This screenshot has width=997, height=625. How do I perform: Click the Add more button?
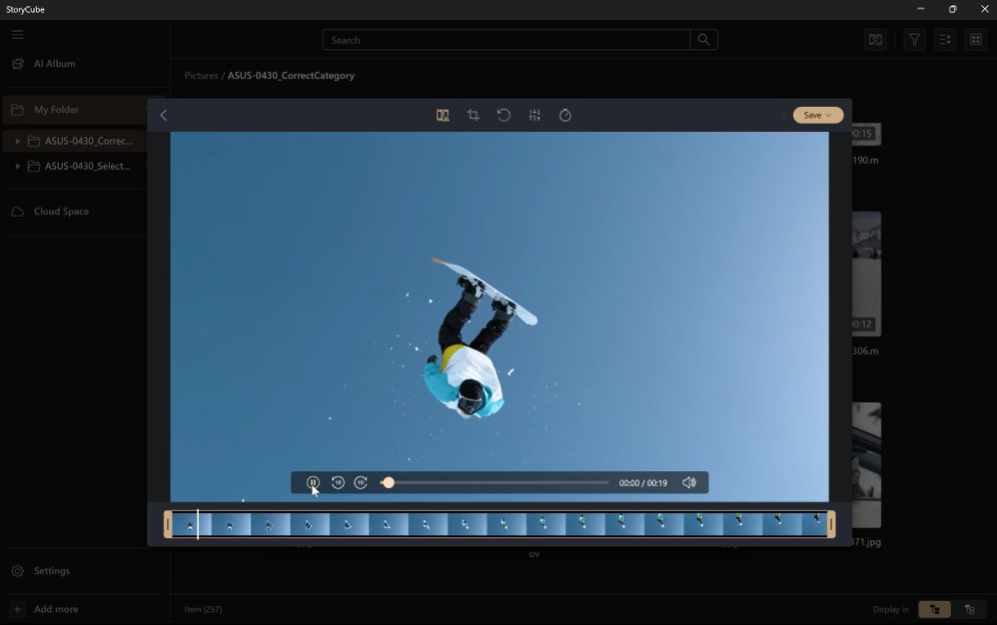click(55, 609)
